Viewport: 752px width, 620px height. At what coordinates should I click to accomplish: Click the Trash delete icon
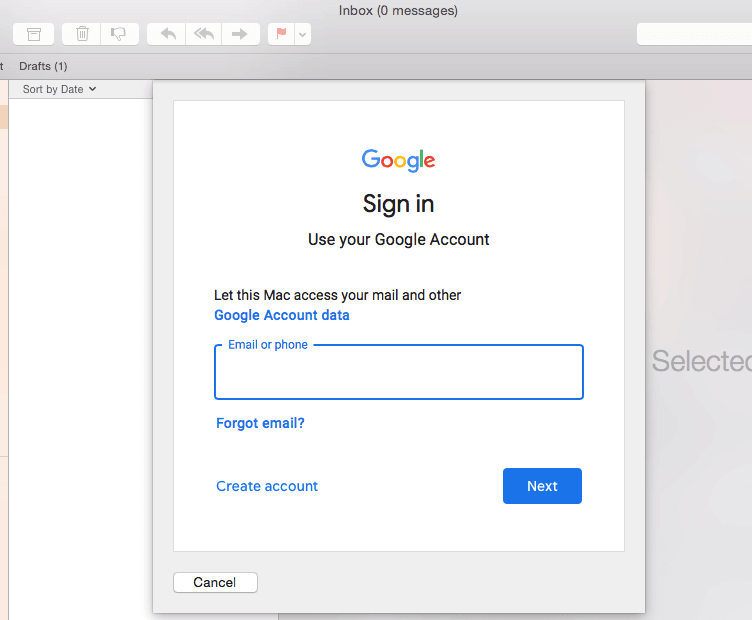coord(82,34)
